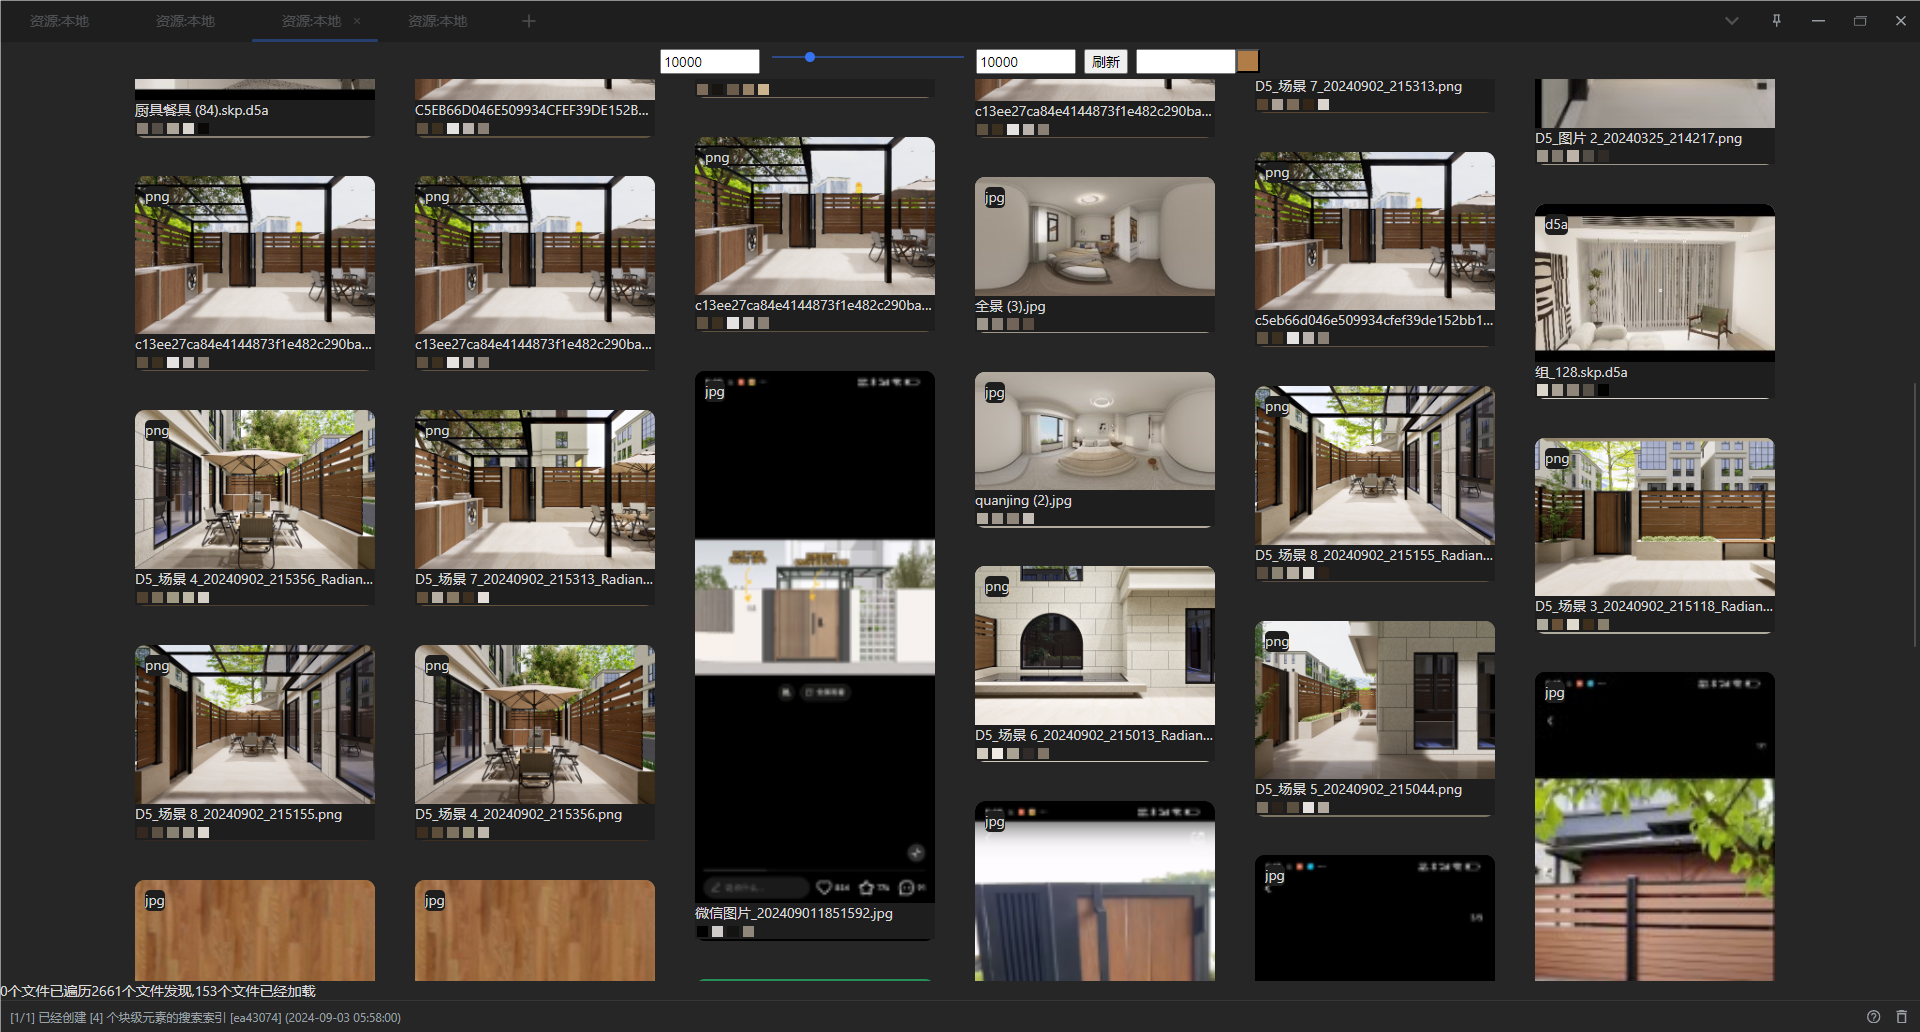Viewport: 1920px width, 1032px height.
Task: Open the D5_场景 5_20240902_215044.png thumbnail
Action: [1375, 700]
